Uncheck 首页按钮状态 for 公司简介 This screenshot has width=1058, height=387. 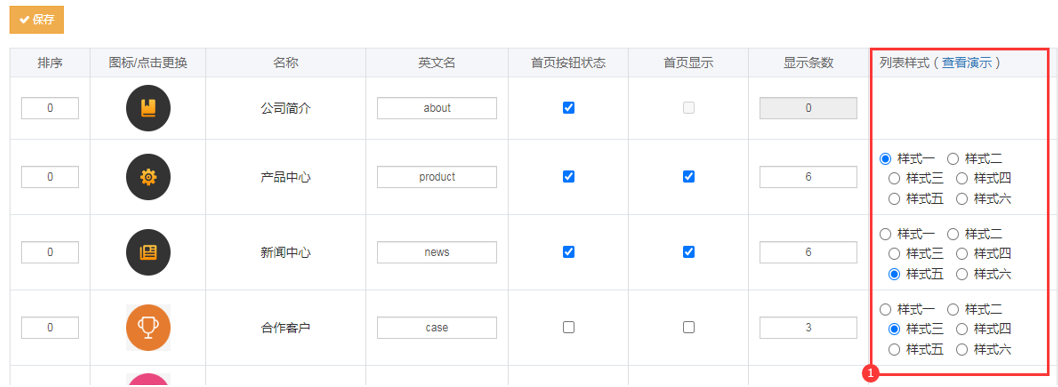pyautogui.click(x=569, y=108)
